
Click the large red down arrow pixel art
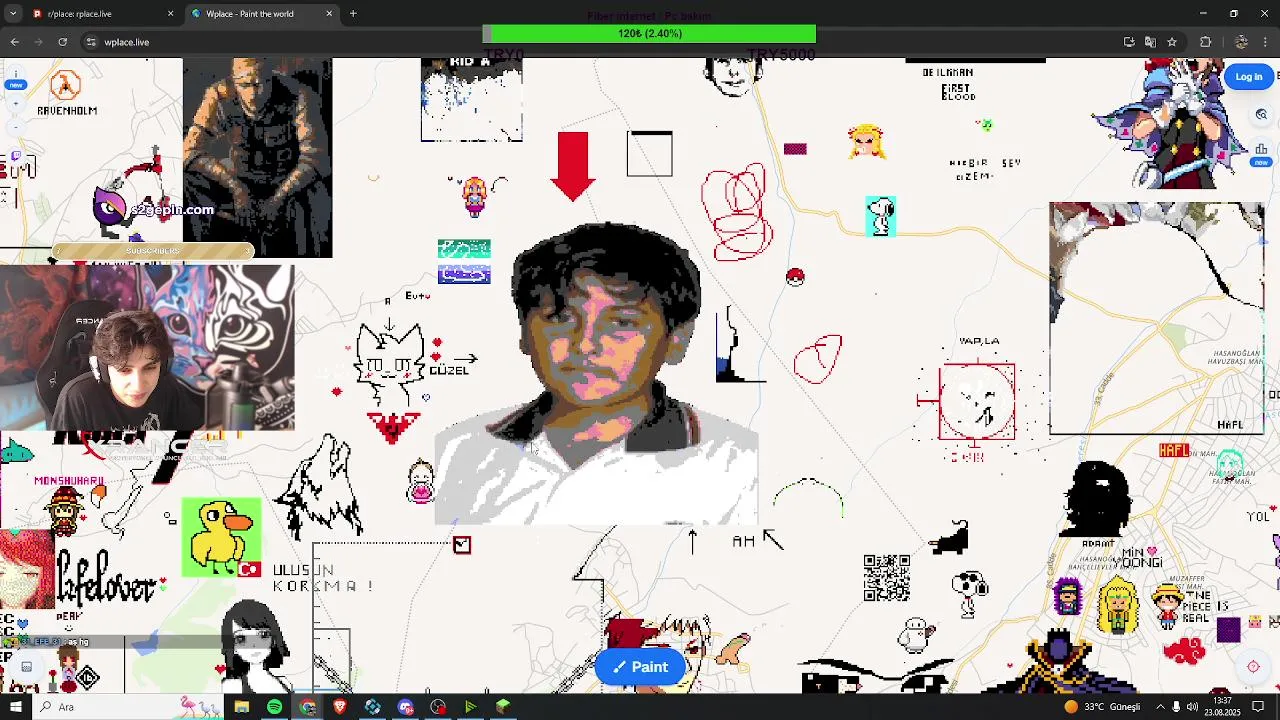[573, 166]
